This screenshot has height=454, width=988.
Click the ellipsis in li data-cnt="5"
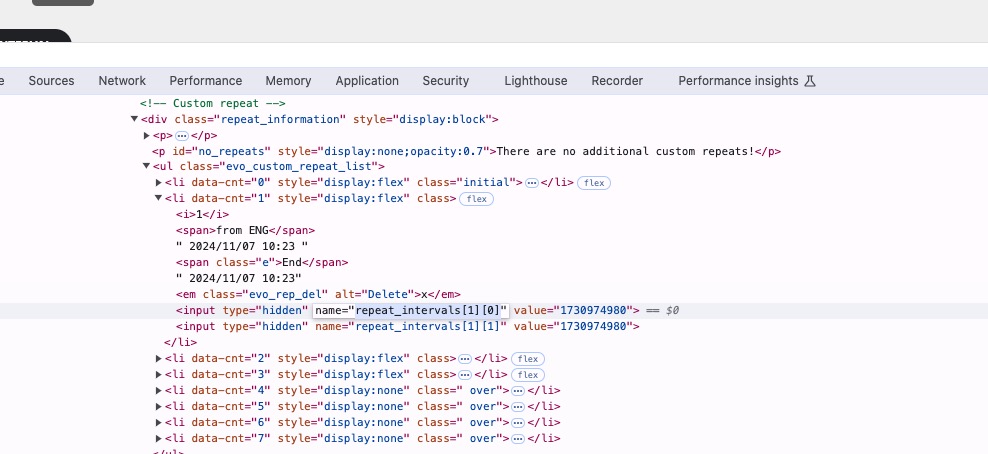tap(518, 407)
